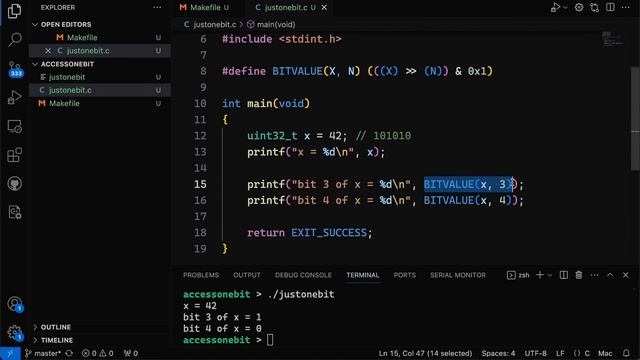
Task: Open the GitHub view in activity bar
Action: [15, 184]
